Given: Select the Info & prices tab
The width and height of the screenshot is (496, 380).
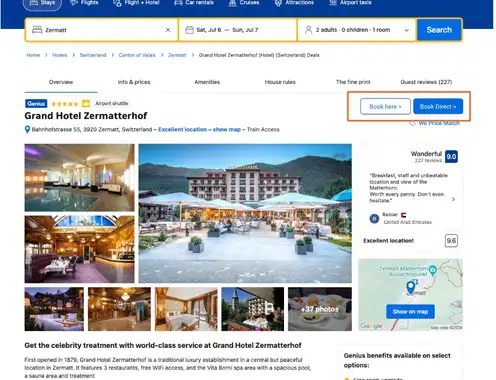Looking at the screenshot, I should [134, 82].
